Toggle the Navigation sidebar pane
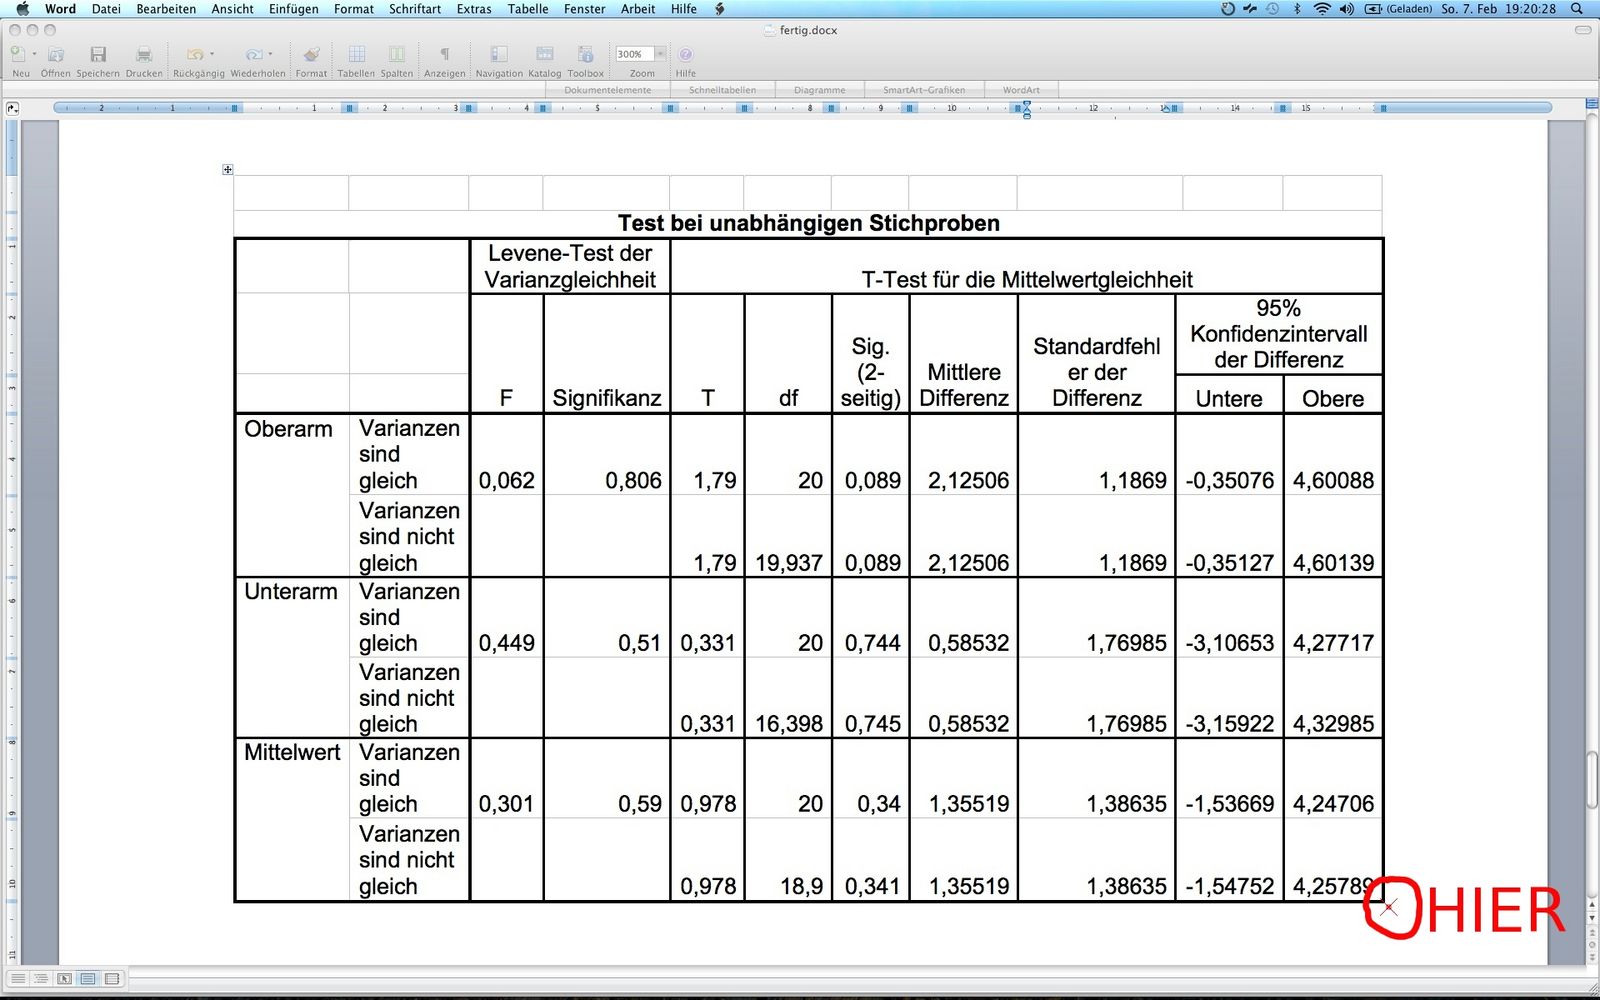The height and width of the screenshot is (1000, 1600). click(499, 55)
